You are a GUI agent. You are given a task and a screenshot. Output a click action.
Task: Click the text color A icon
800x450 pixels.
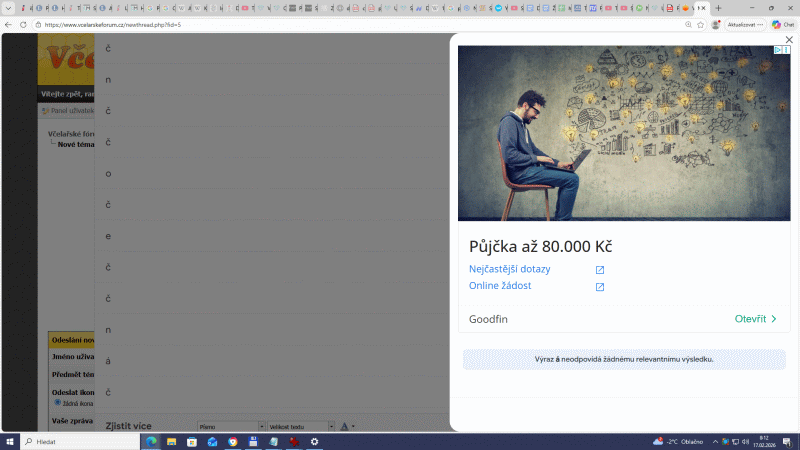point(344,427)
